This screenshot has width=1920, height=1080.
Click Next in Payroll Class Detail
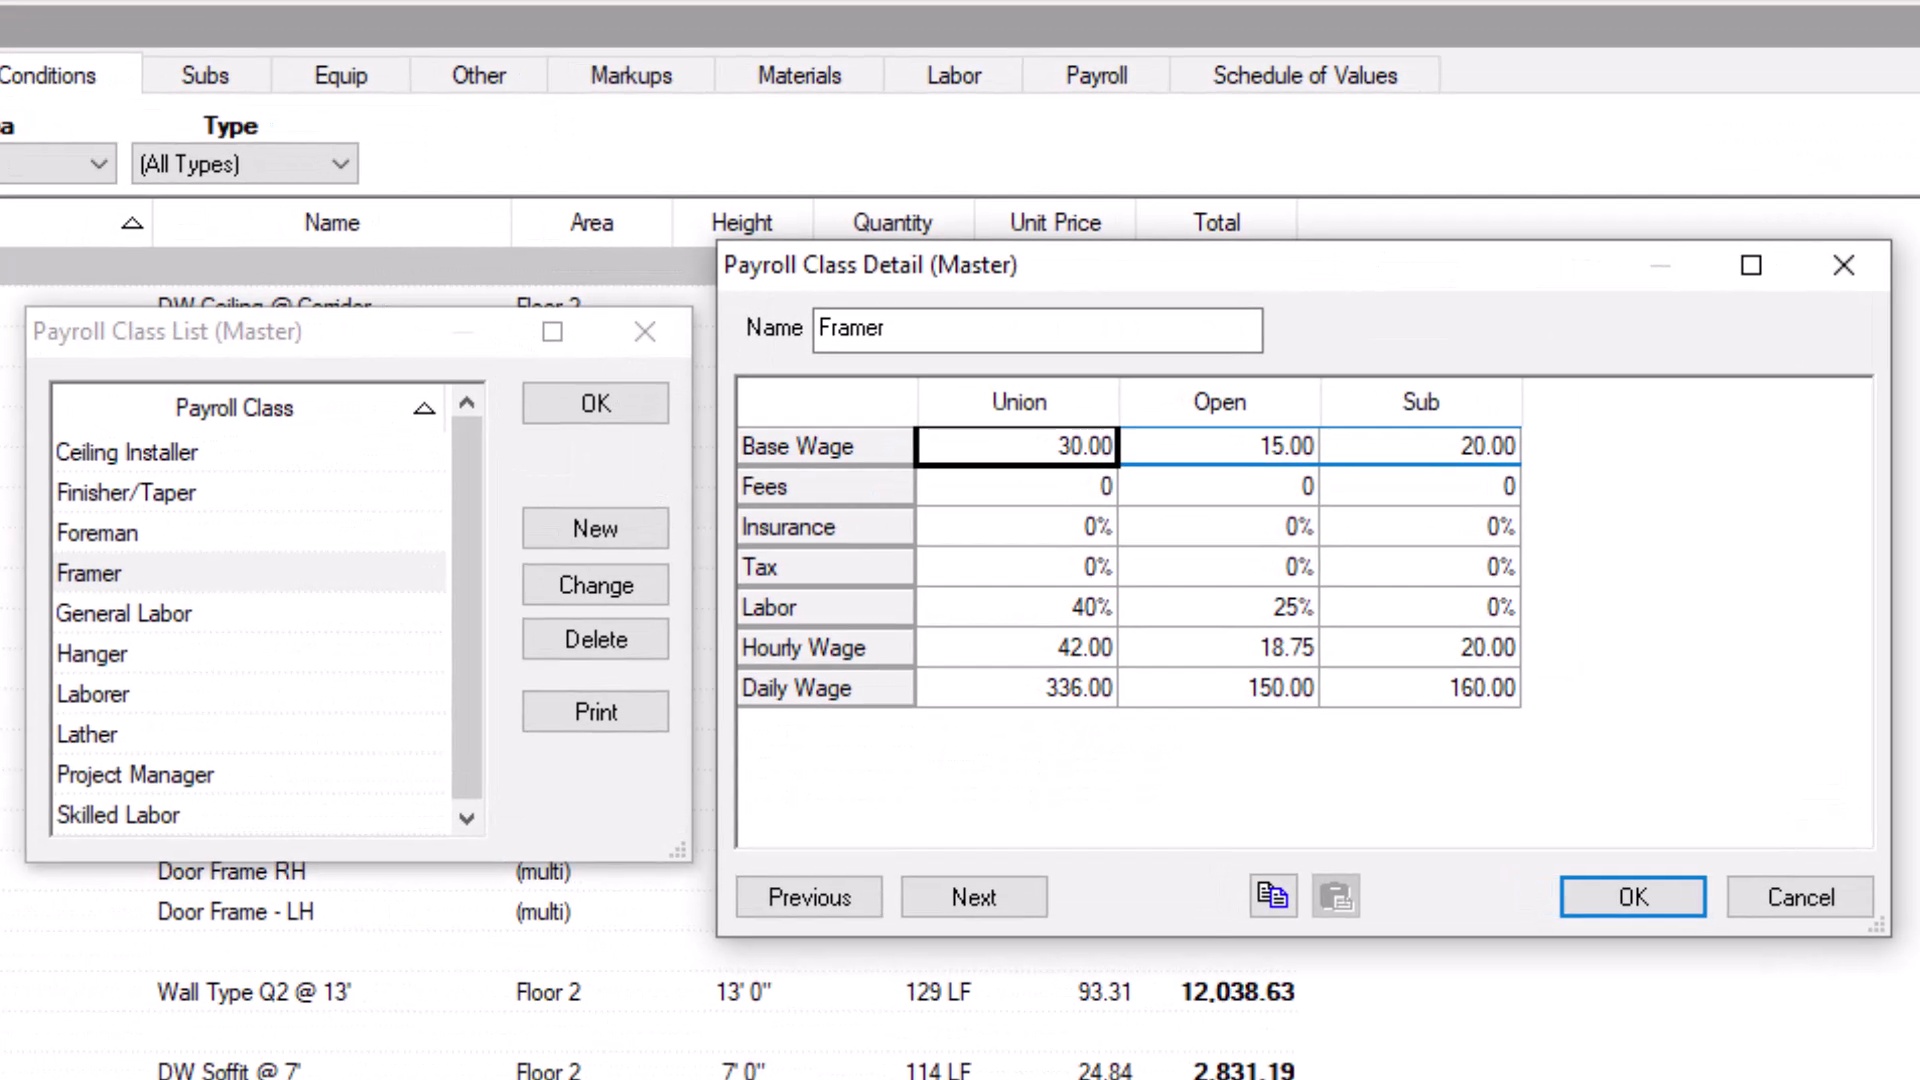tap(973, 897)
